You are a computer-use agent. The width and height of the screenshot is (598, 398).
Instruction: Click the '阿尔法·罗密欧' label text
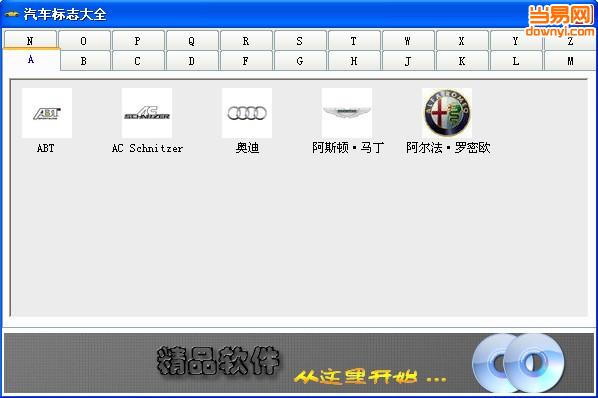coord(448,148)
